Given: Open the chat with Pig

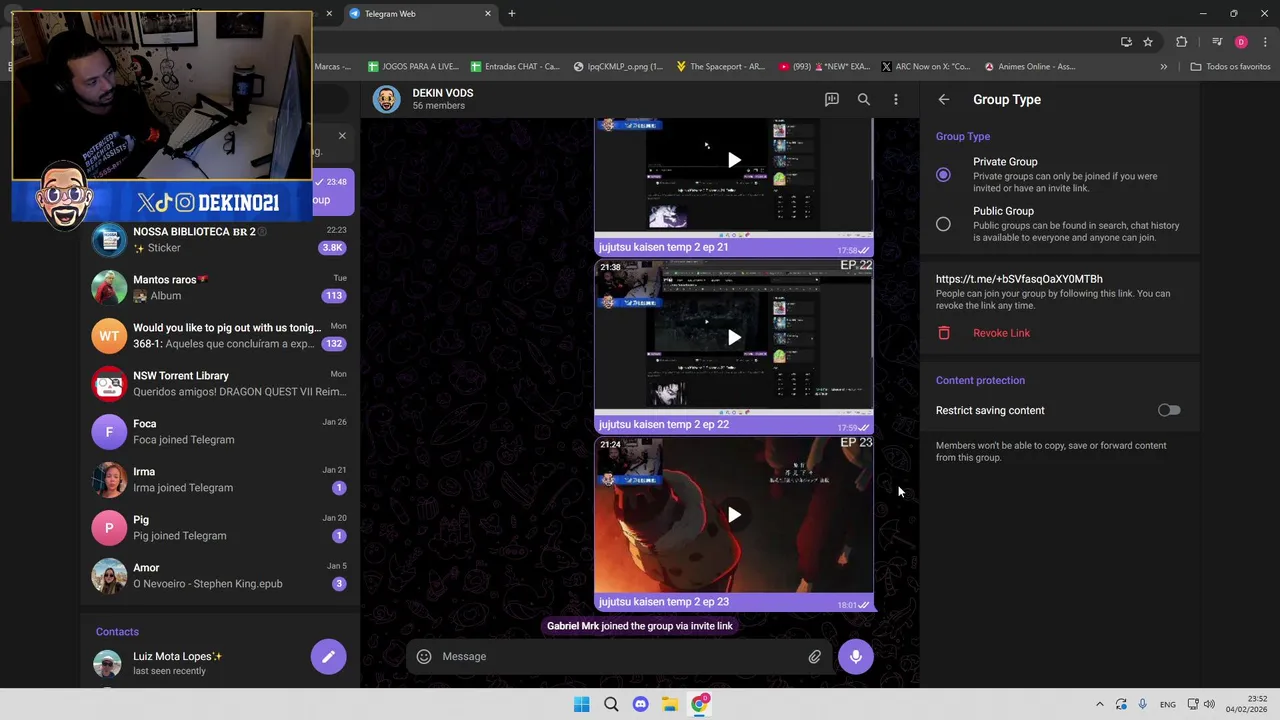Looking at the screenshot, I should point(220,527).
